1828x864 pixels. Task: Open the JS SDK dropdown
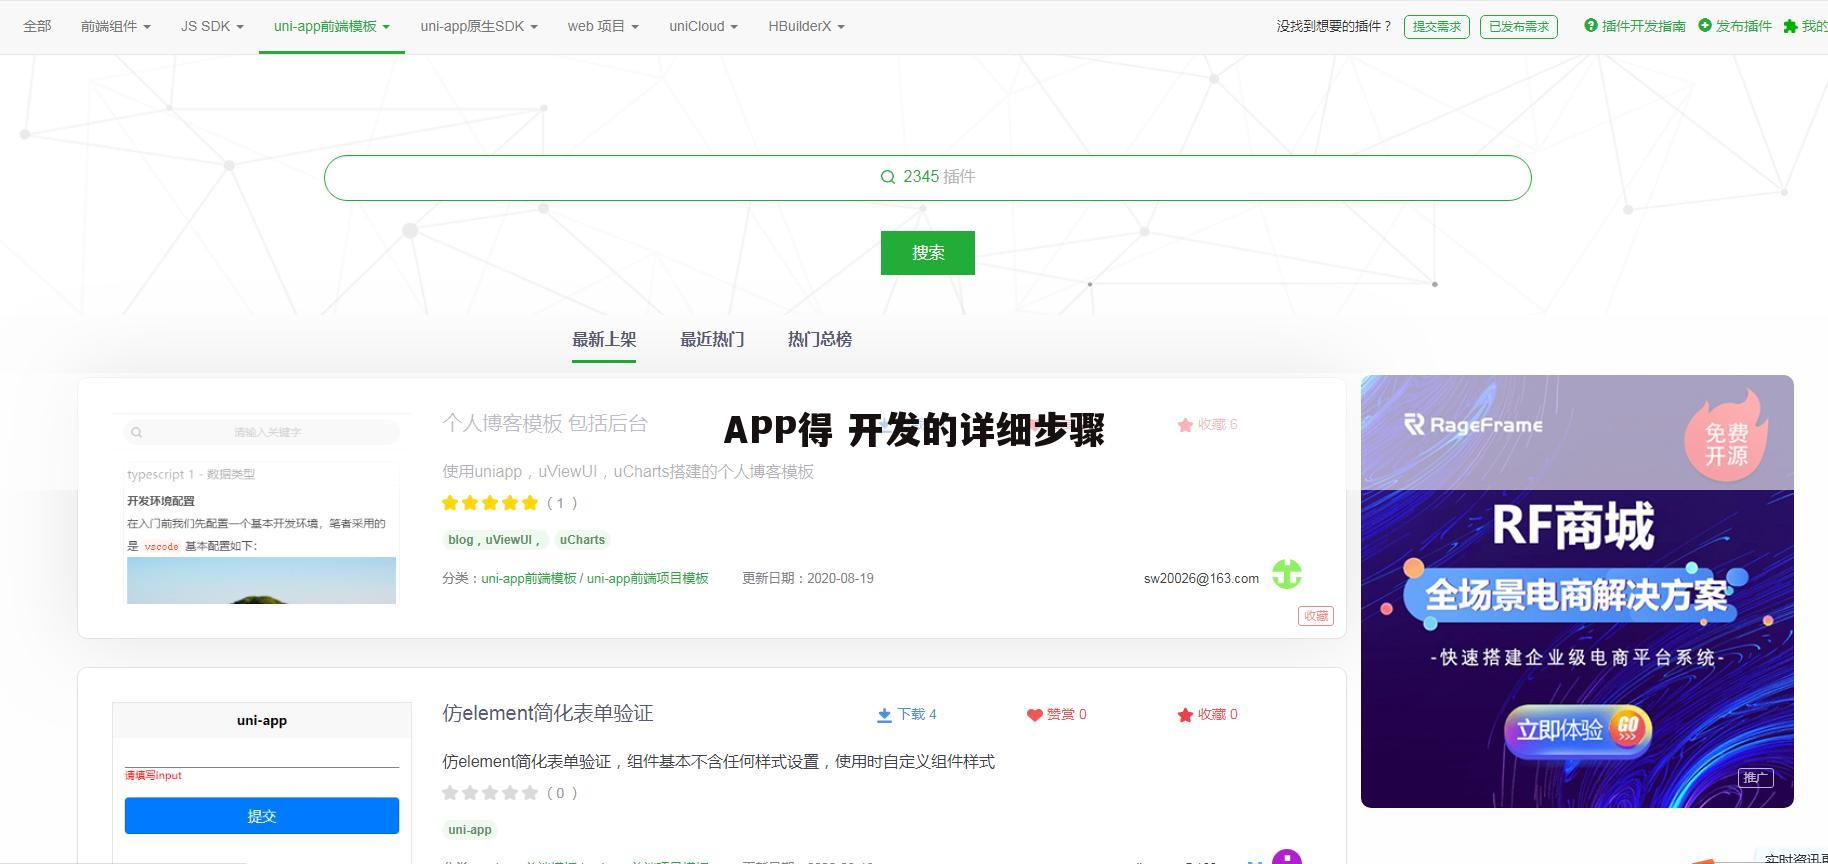[x=211, y=27]
